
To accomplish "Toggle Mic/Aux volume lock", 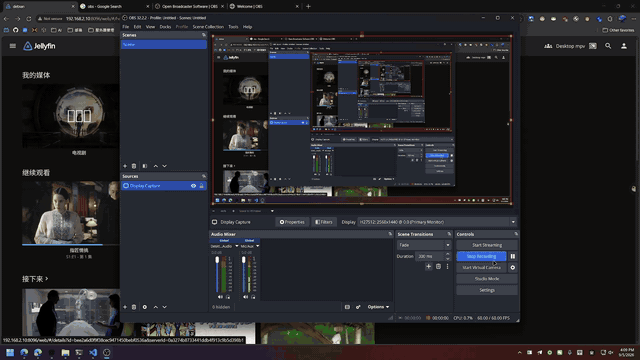I will 253,297.
